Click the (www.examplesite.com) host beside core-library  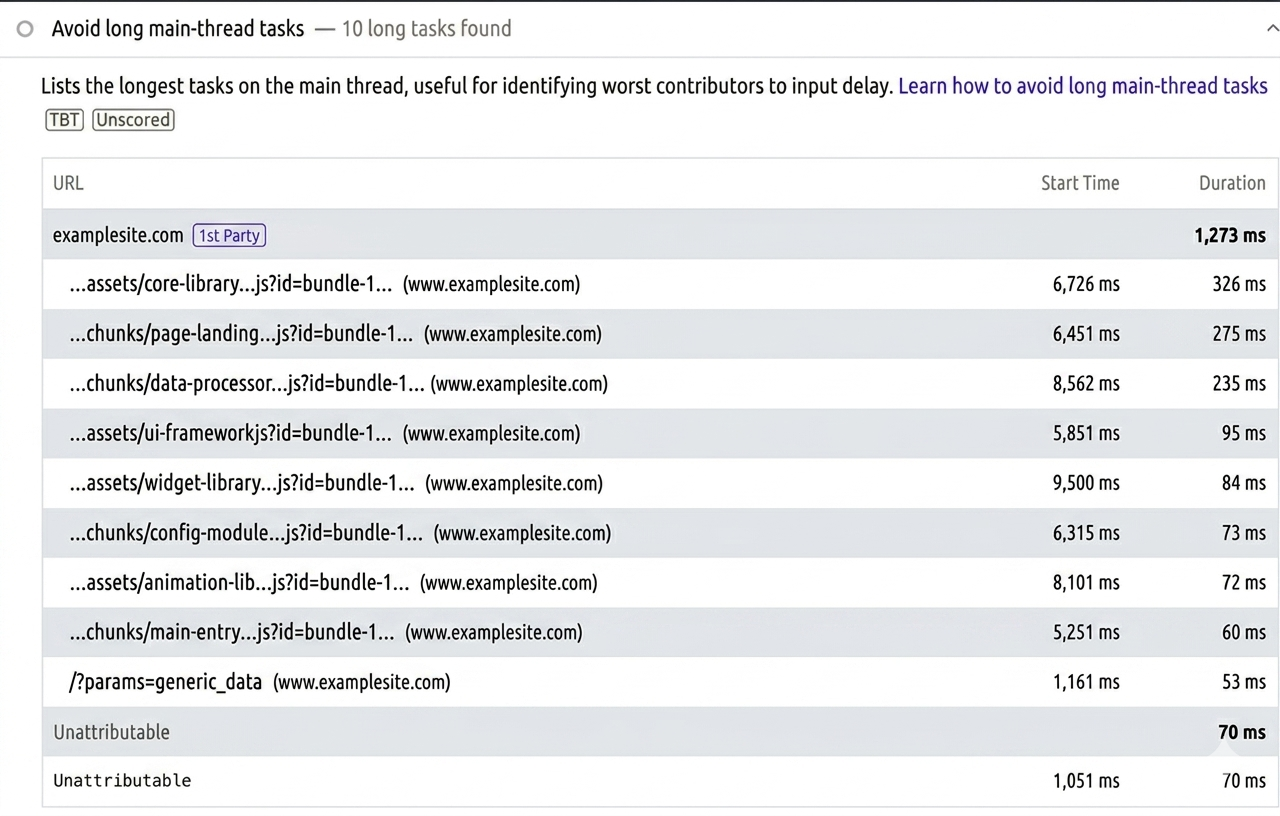pos(491,284)
